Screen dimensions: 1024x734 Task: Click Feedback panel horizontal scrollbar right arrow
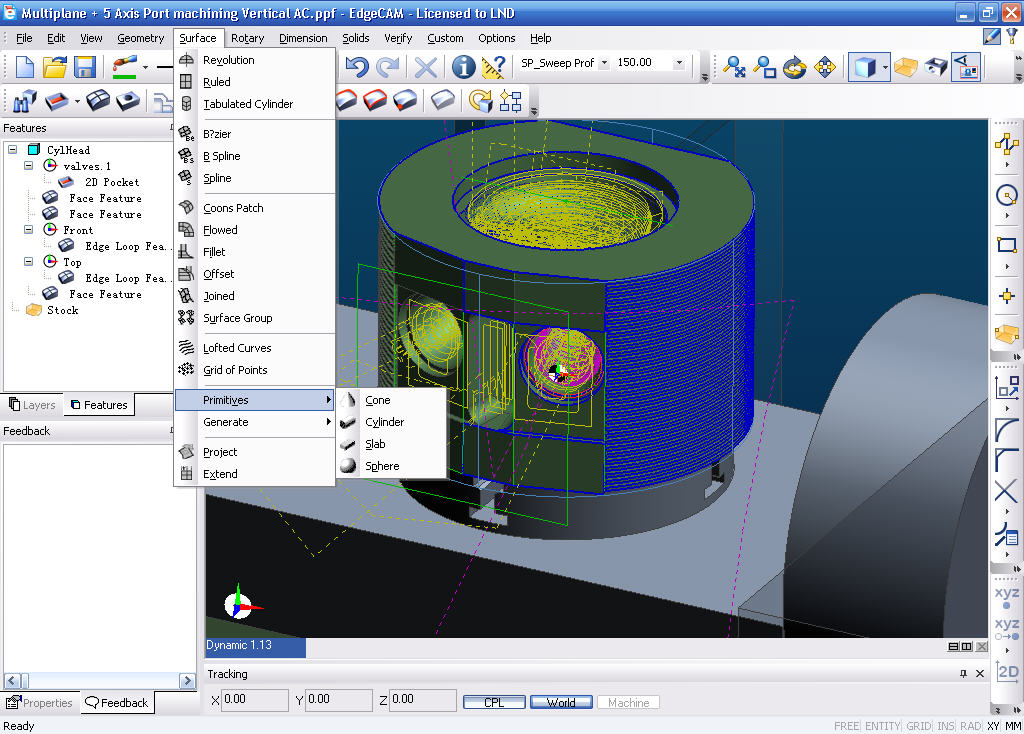point(187,680)
